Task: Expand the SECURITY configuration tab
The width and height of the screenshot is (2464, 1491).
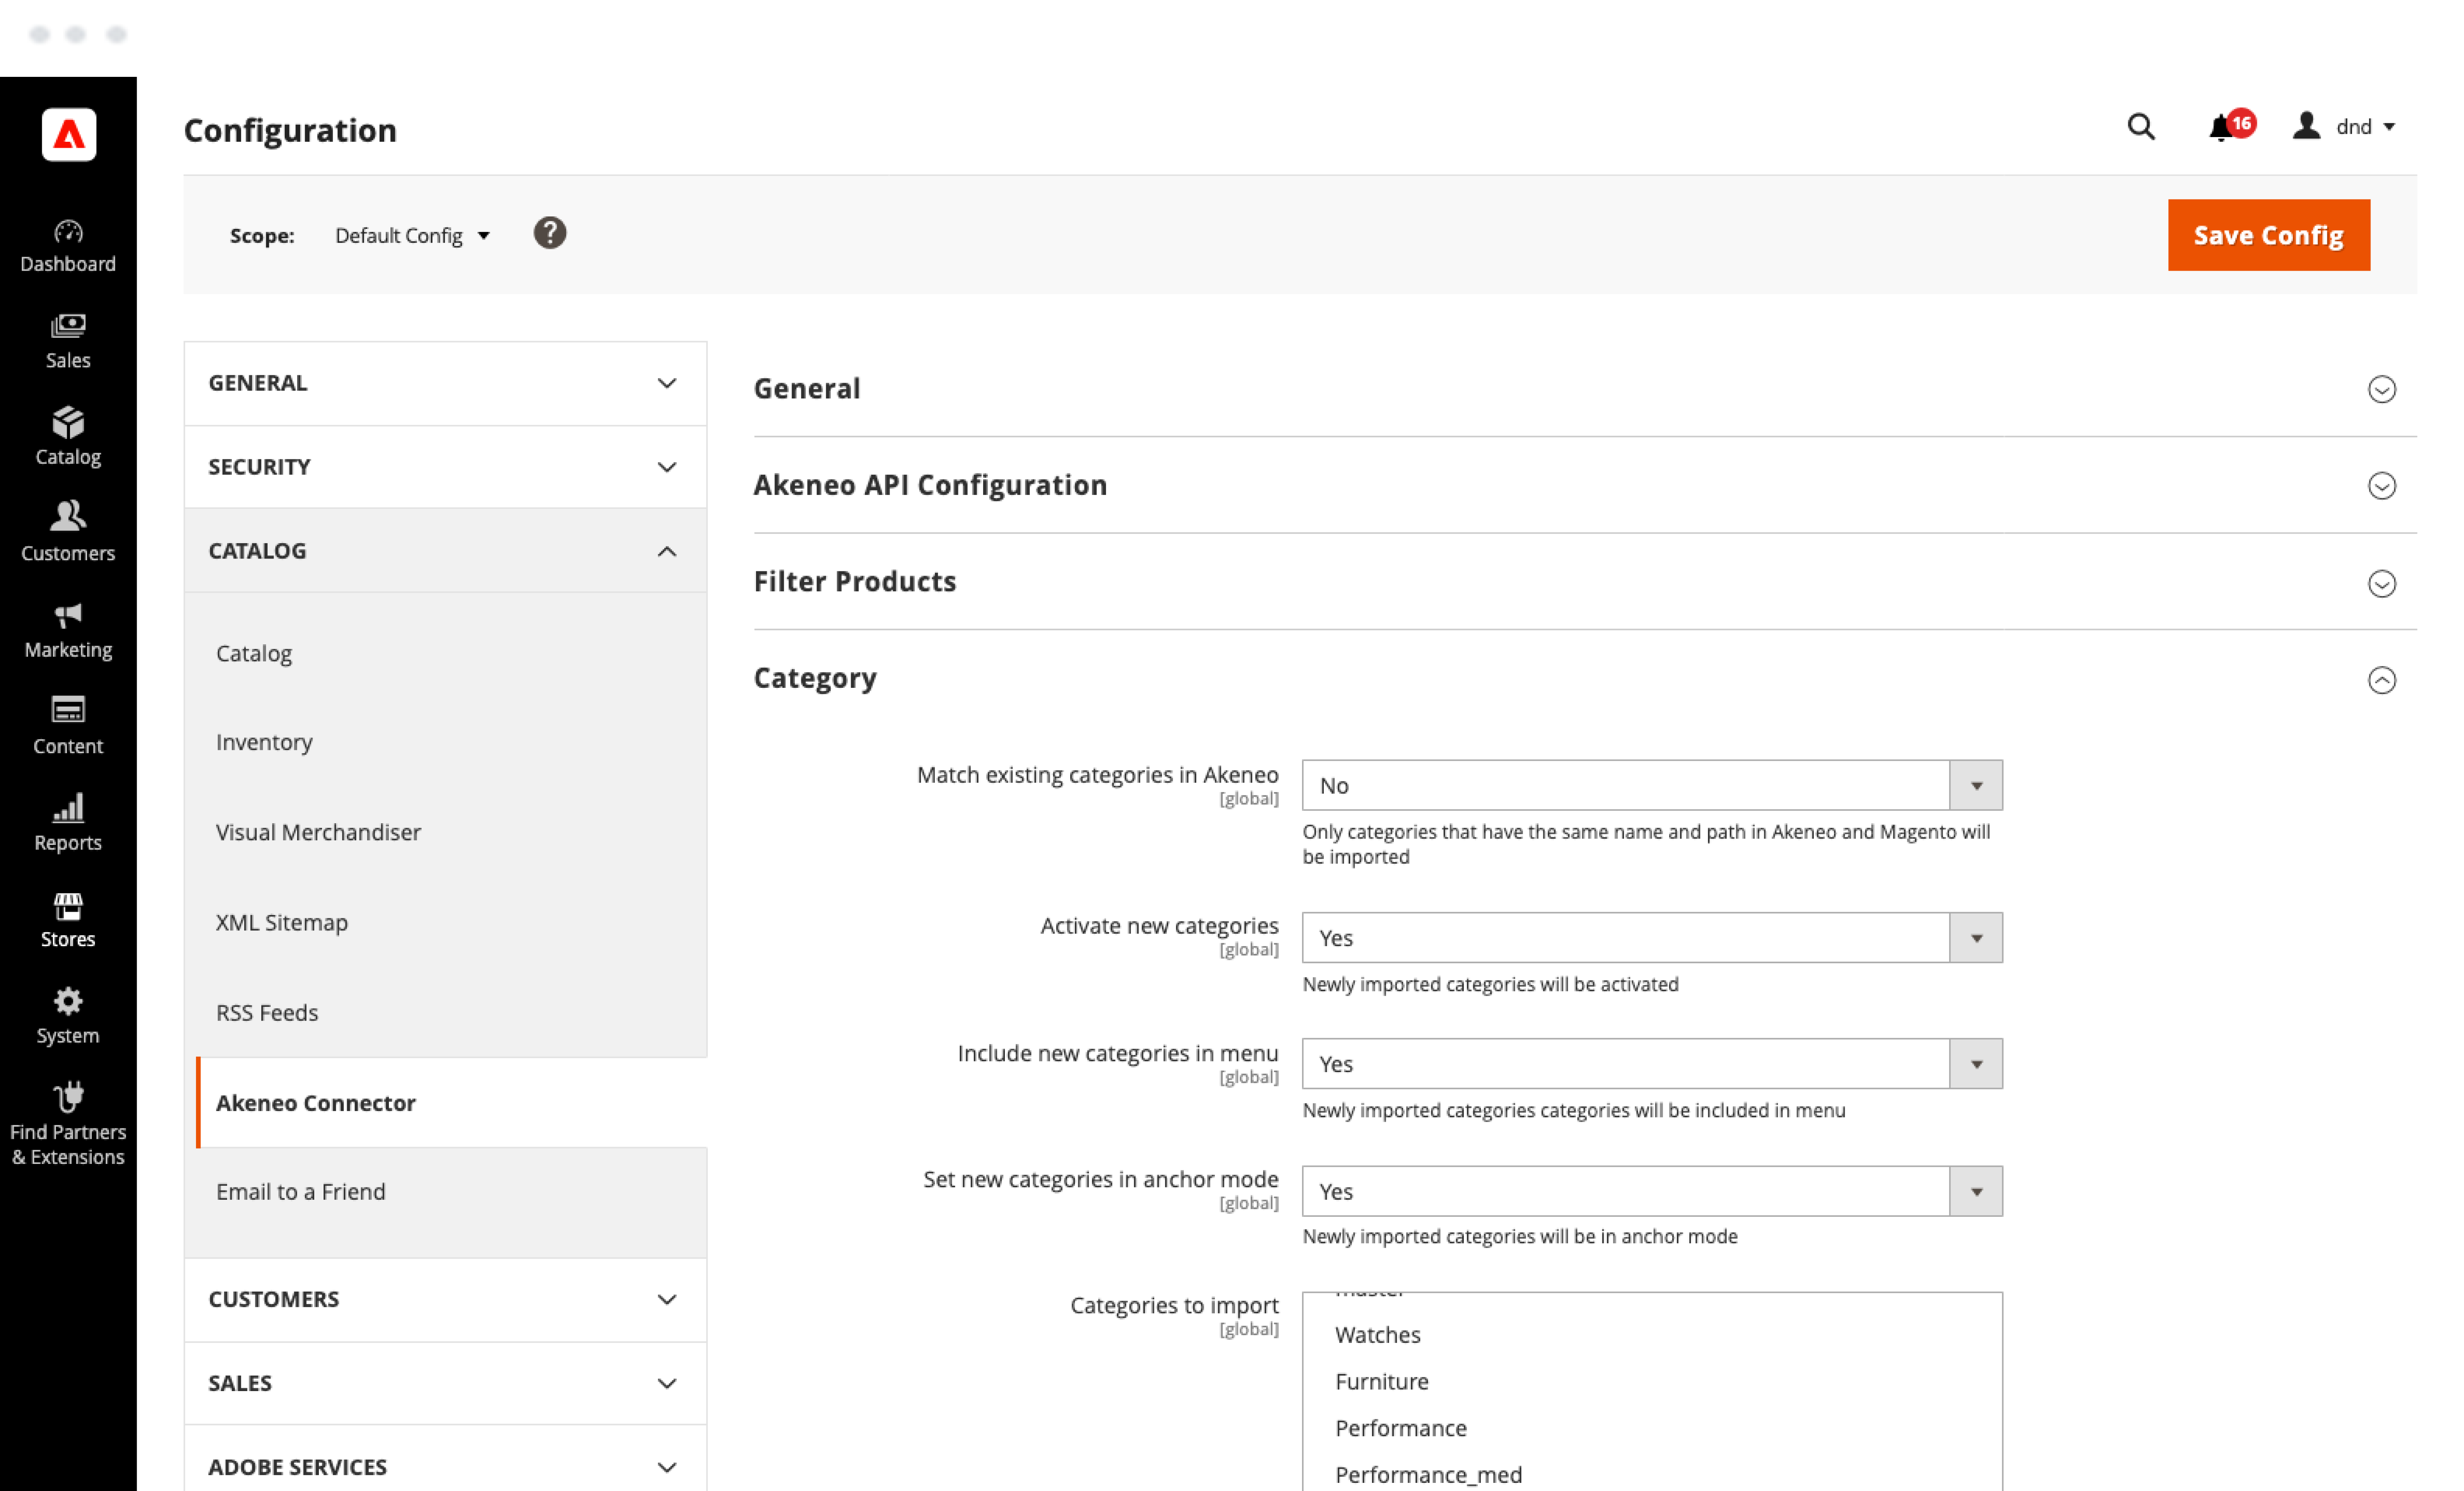Action: click(445, 467)
